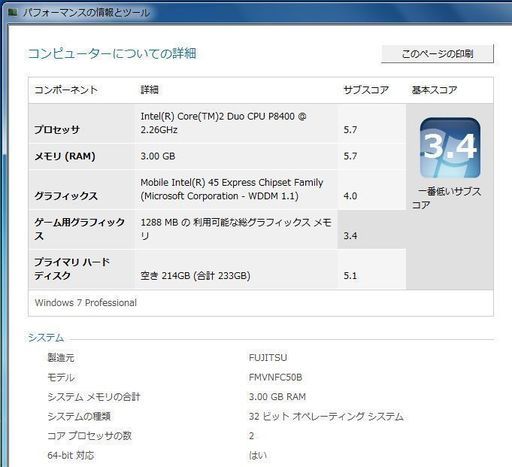This screenshot has width=512, height=467.
Task: Click the 3.4 gaming graphics subscore
Action: (x=350, y=236)
